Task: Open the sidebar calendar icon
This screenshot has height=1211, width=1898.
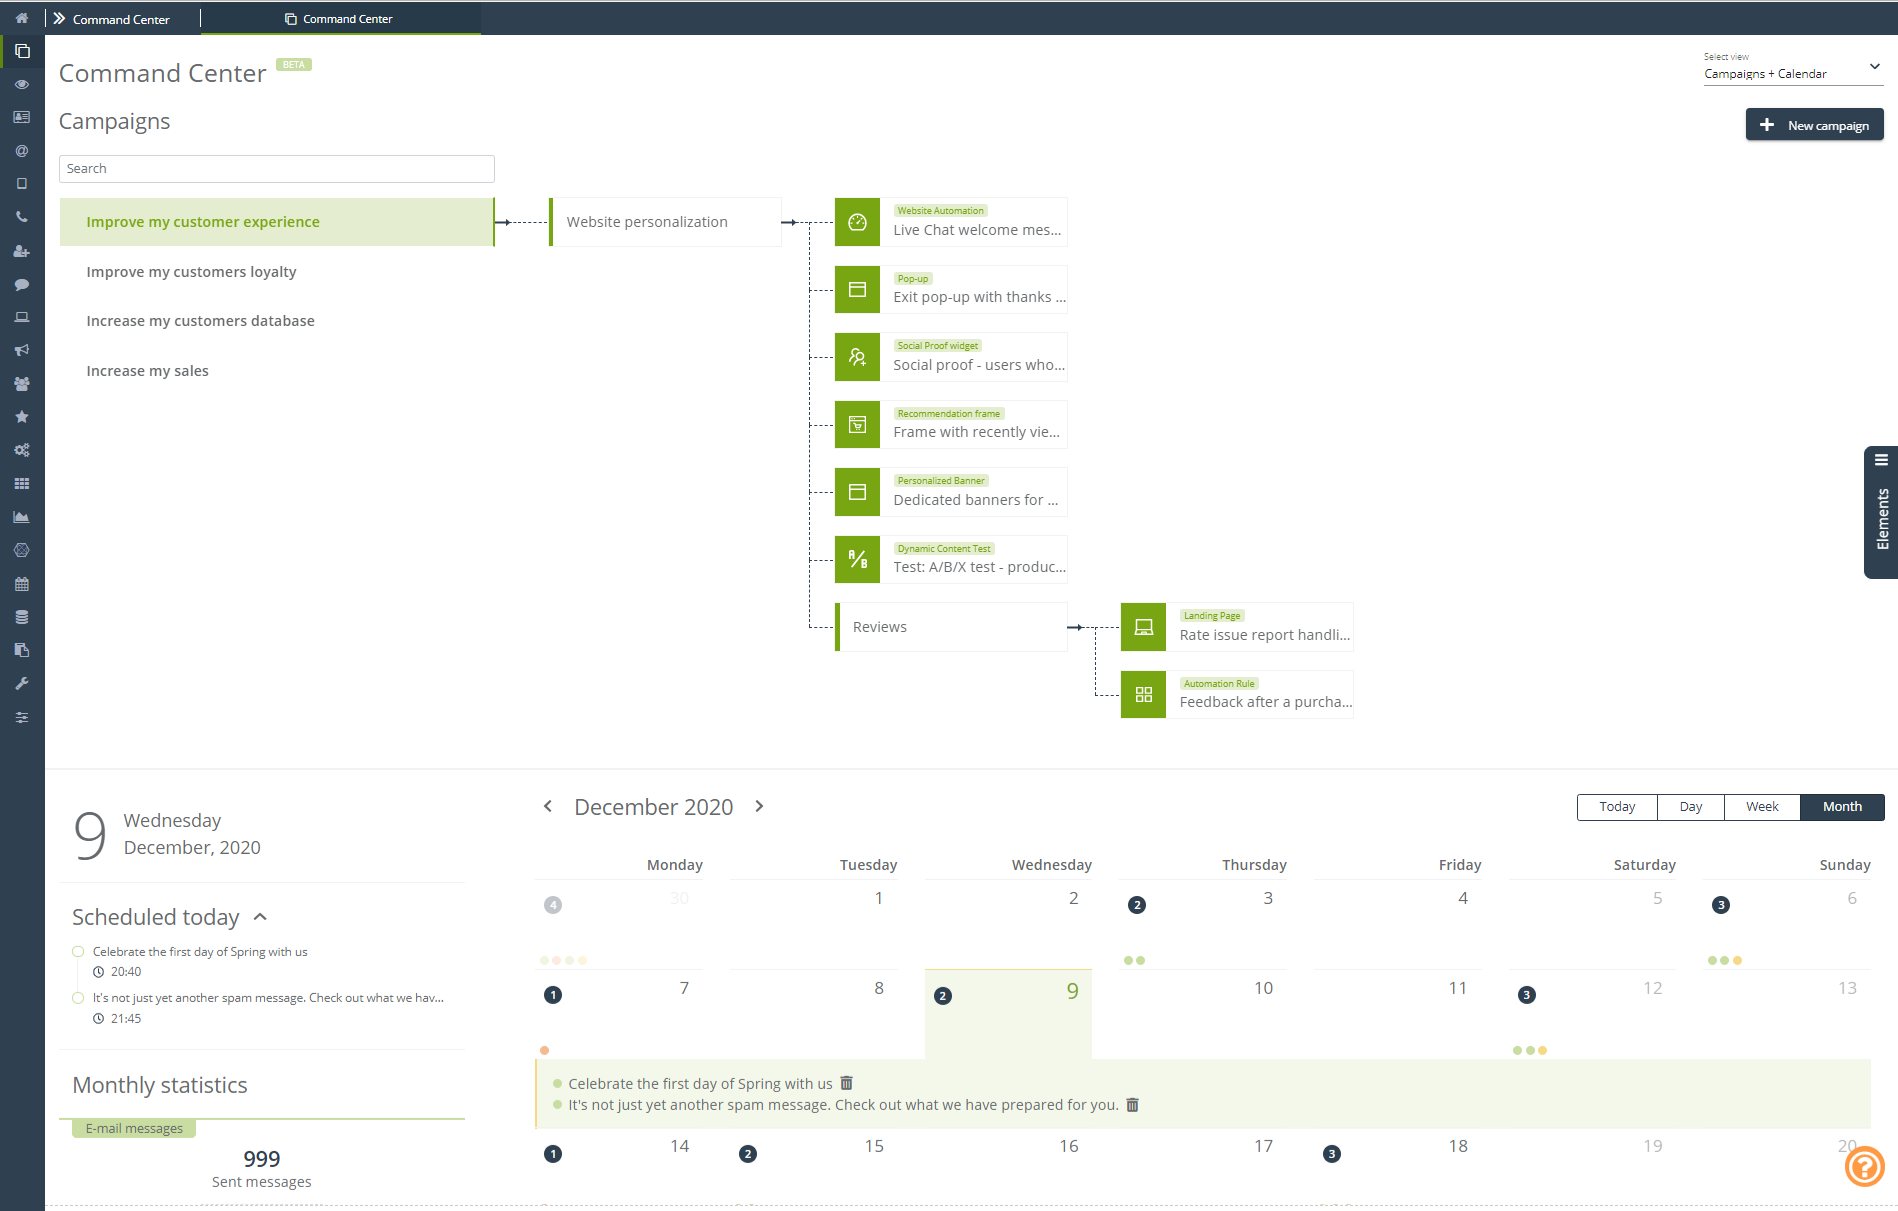Action: pos(22,584)
